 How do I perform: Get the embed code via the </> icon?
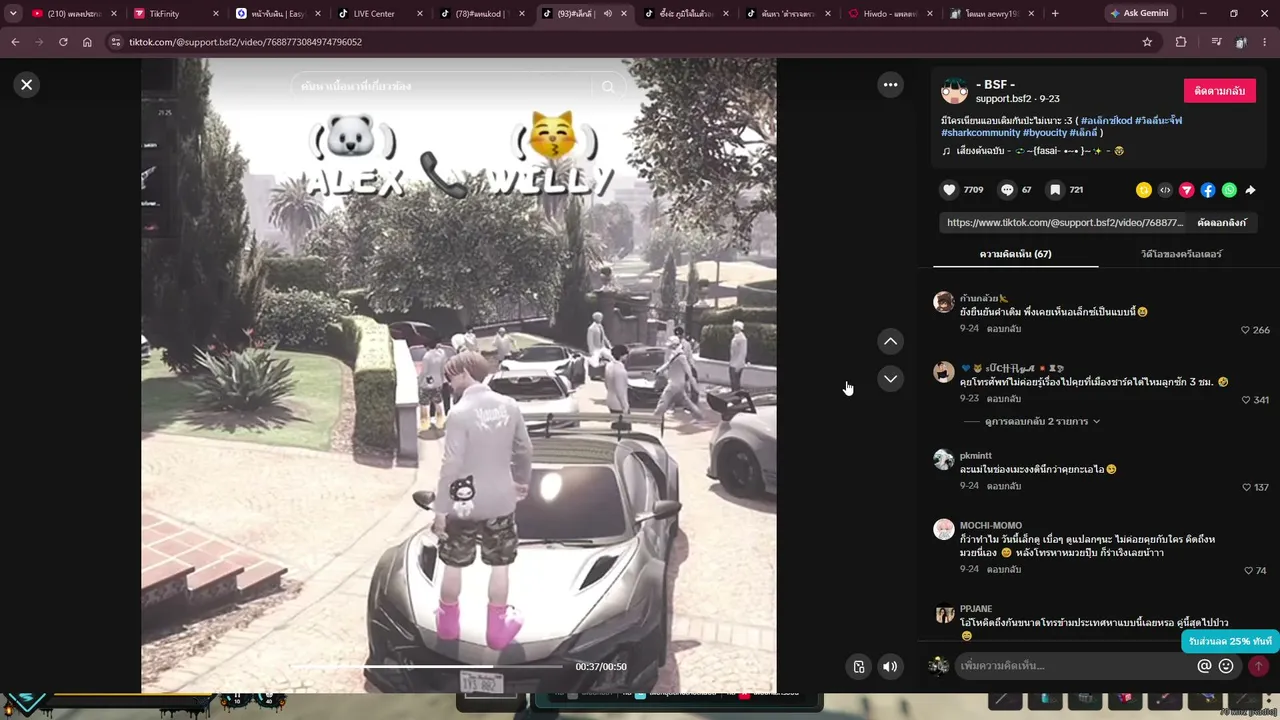[1165, 190]
